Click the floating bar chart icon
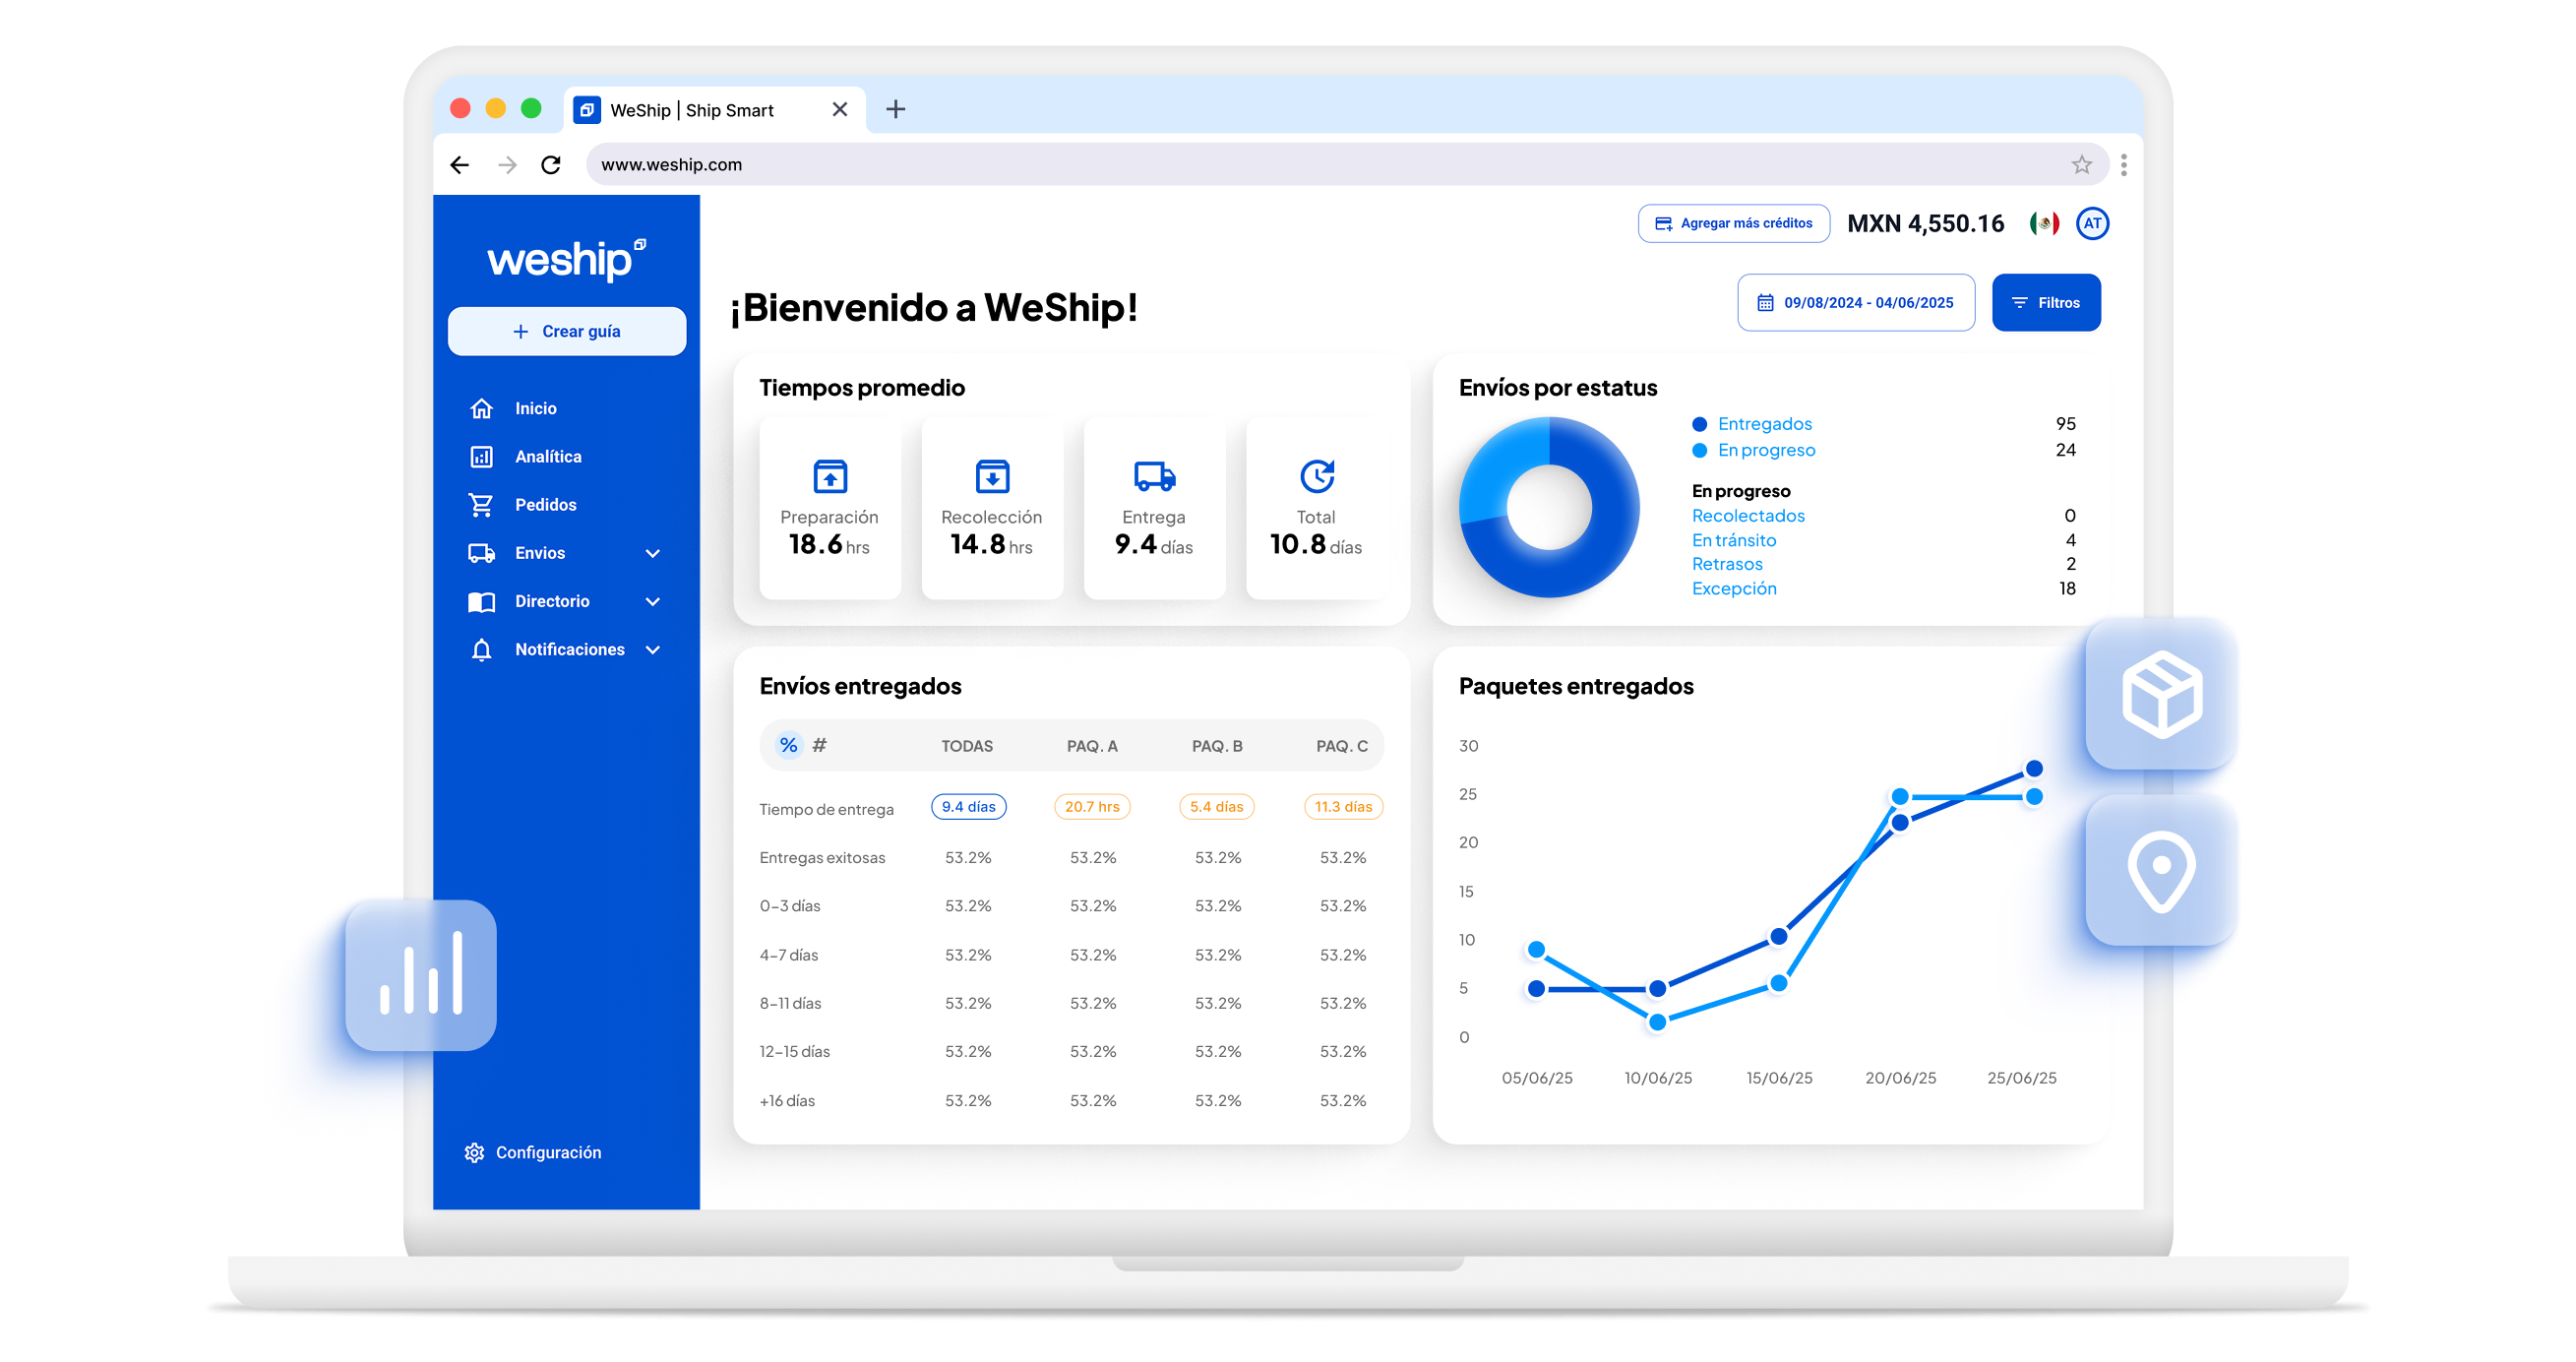Viewport: 2576px width, 1362px height. [x=421, y=975]
